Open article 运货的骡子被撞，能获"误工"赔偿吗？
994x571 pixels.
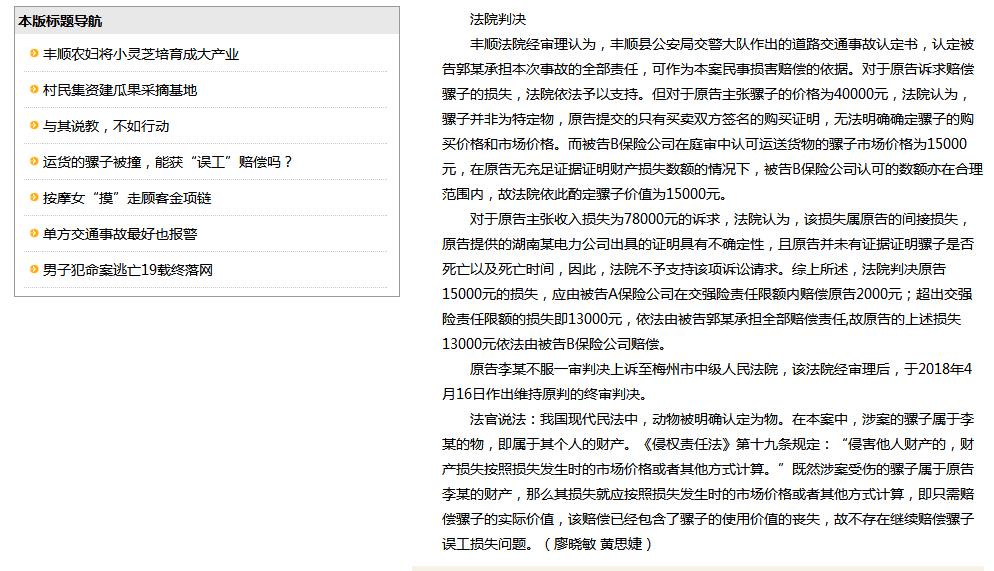[167, 162]
